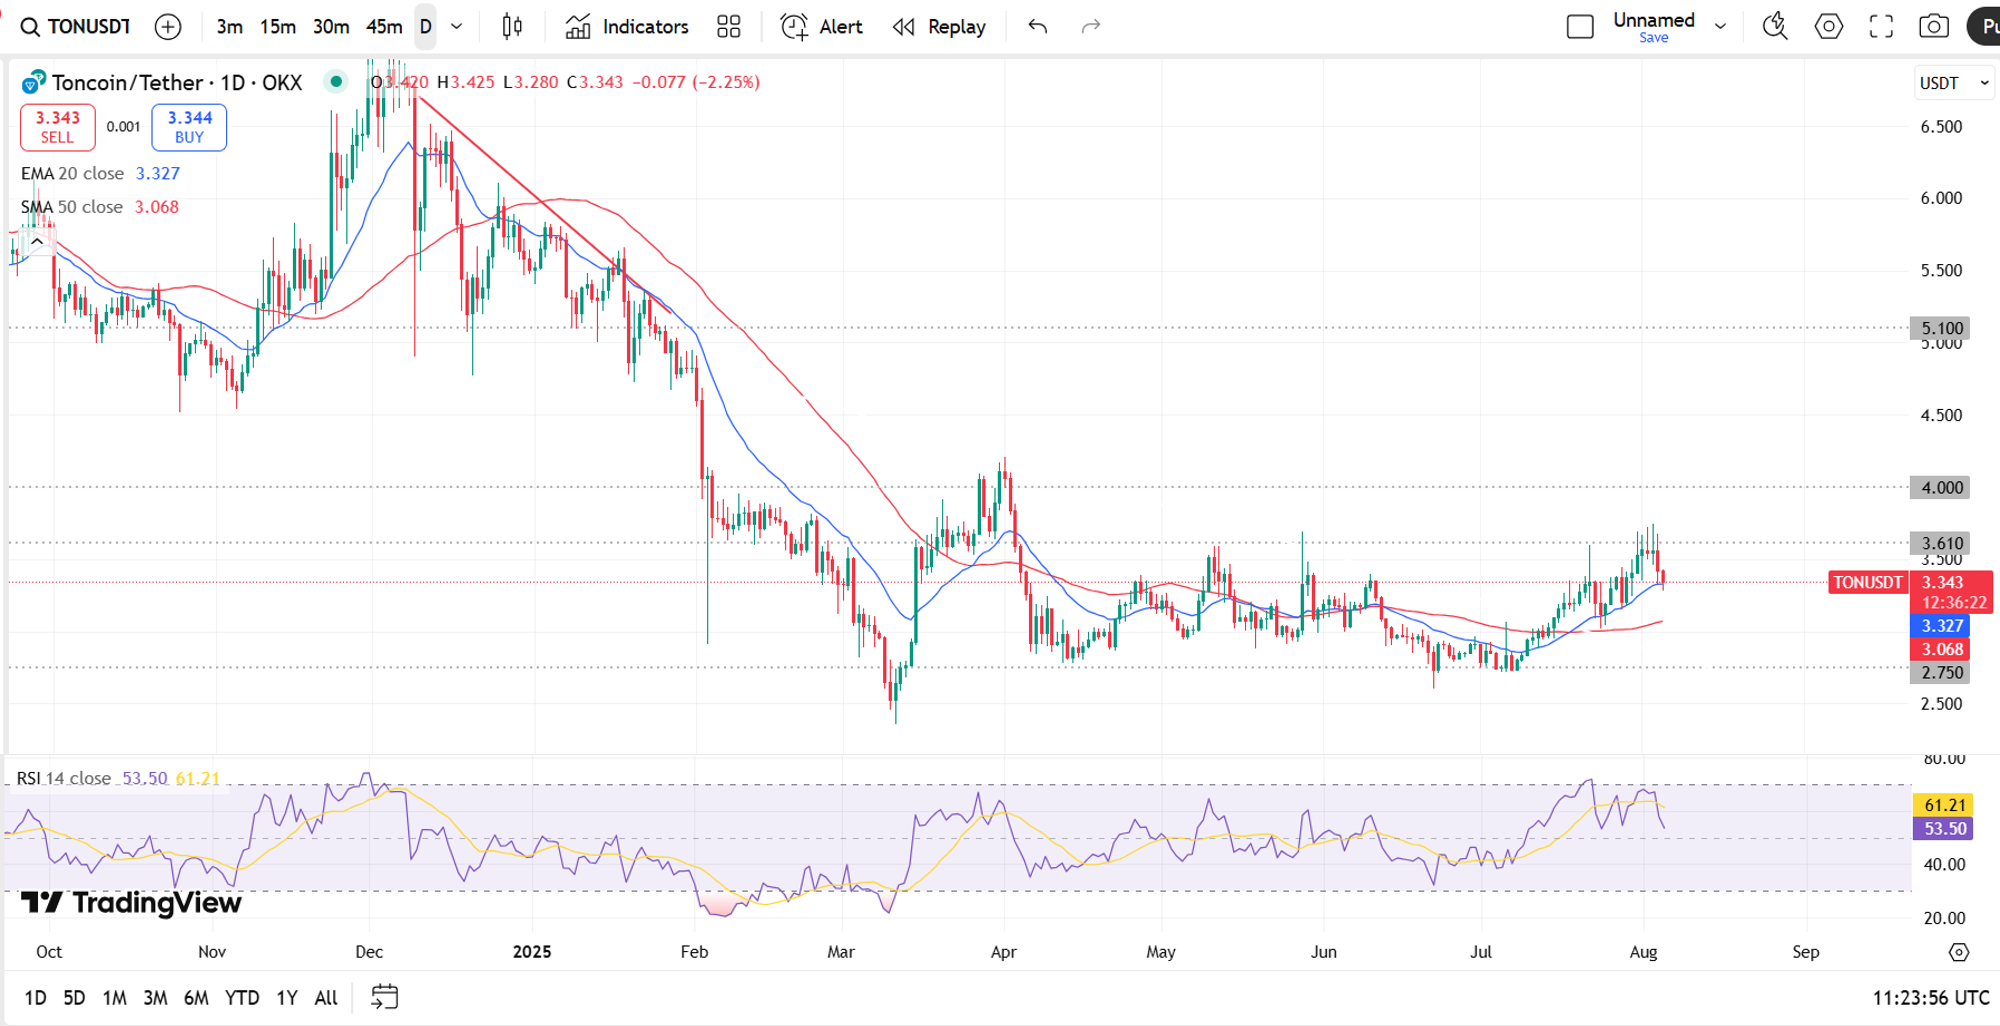Click the 3.344 BUY button

click(x=189, y=127)
